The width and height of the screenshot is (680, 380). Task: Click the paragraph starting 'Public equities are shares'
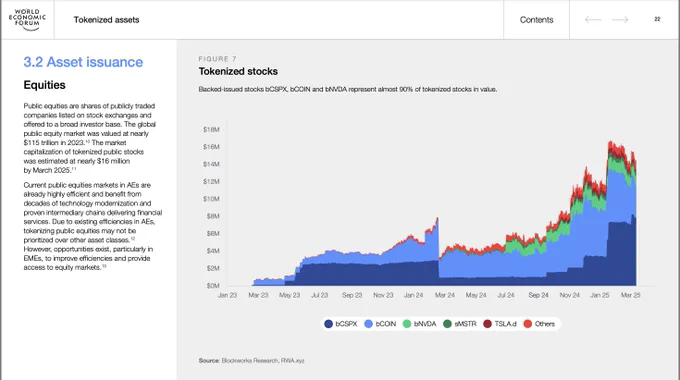point(90,138)
